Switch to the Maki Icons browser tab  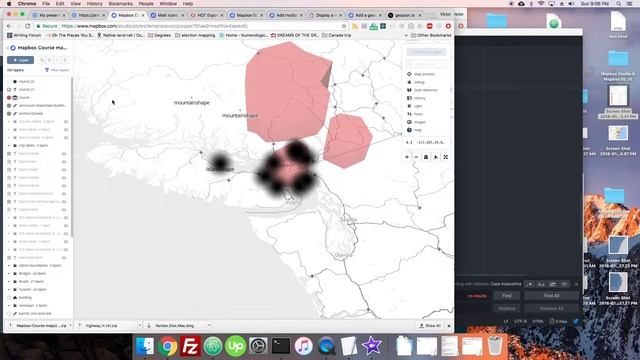(x=167, y=15)
